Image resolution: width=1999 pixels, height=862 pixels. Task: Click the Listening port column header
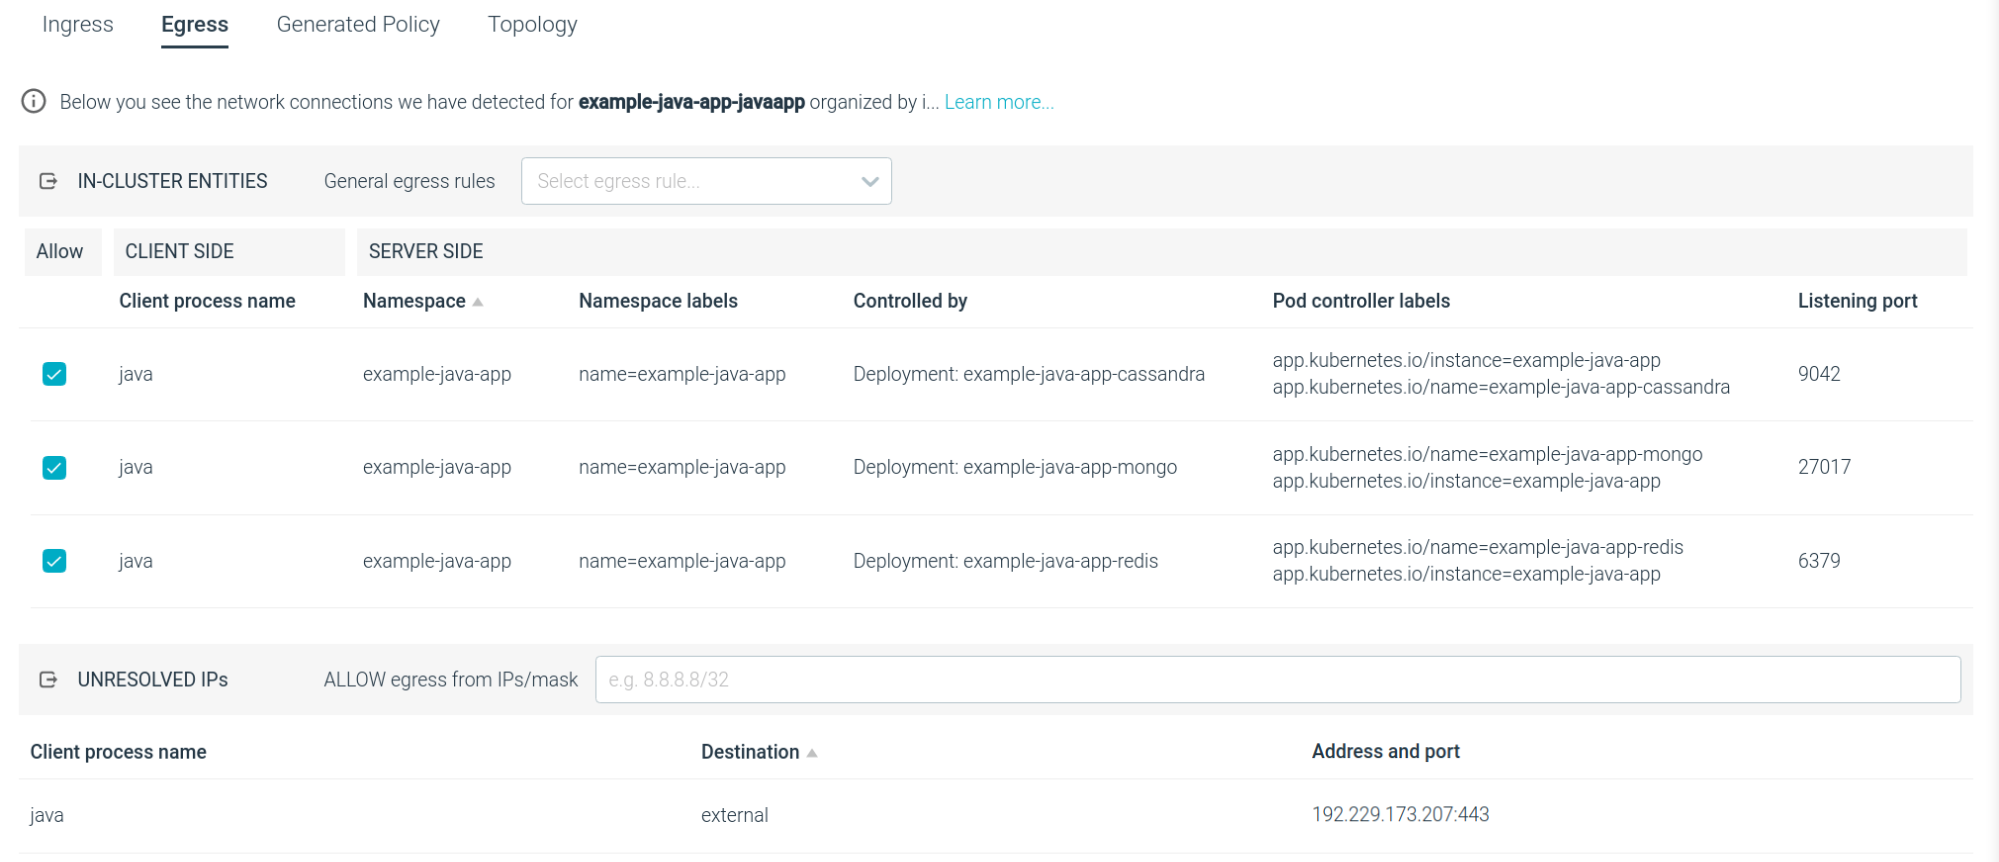point(1857,301)
